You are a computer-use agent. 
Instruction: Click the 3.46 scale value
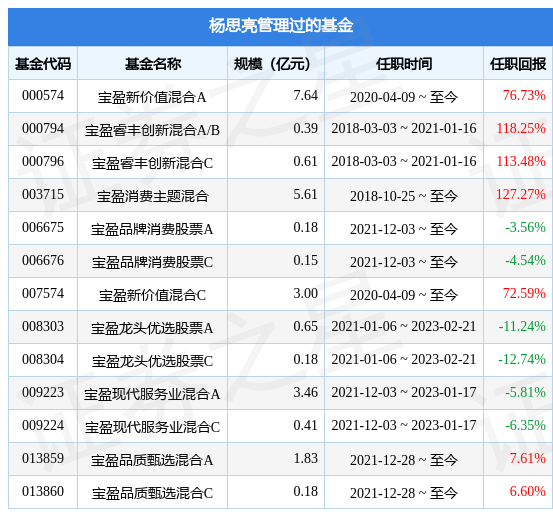point(305,393)
